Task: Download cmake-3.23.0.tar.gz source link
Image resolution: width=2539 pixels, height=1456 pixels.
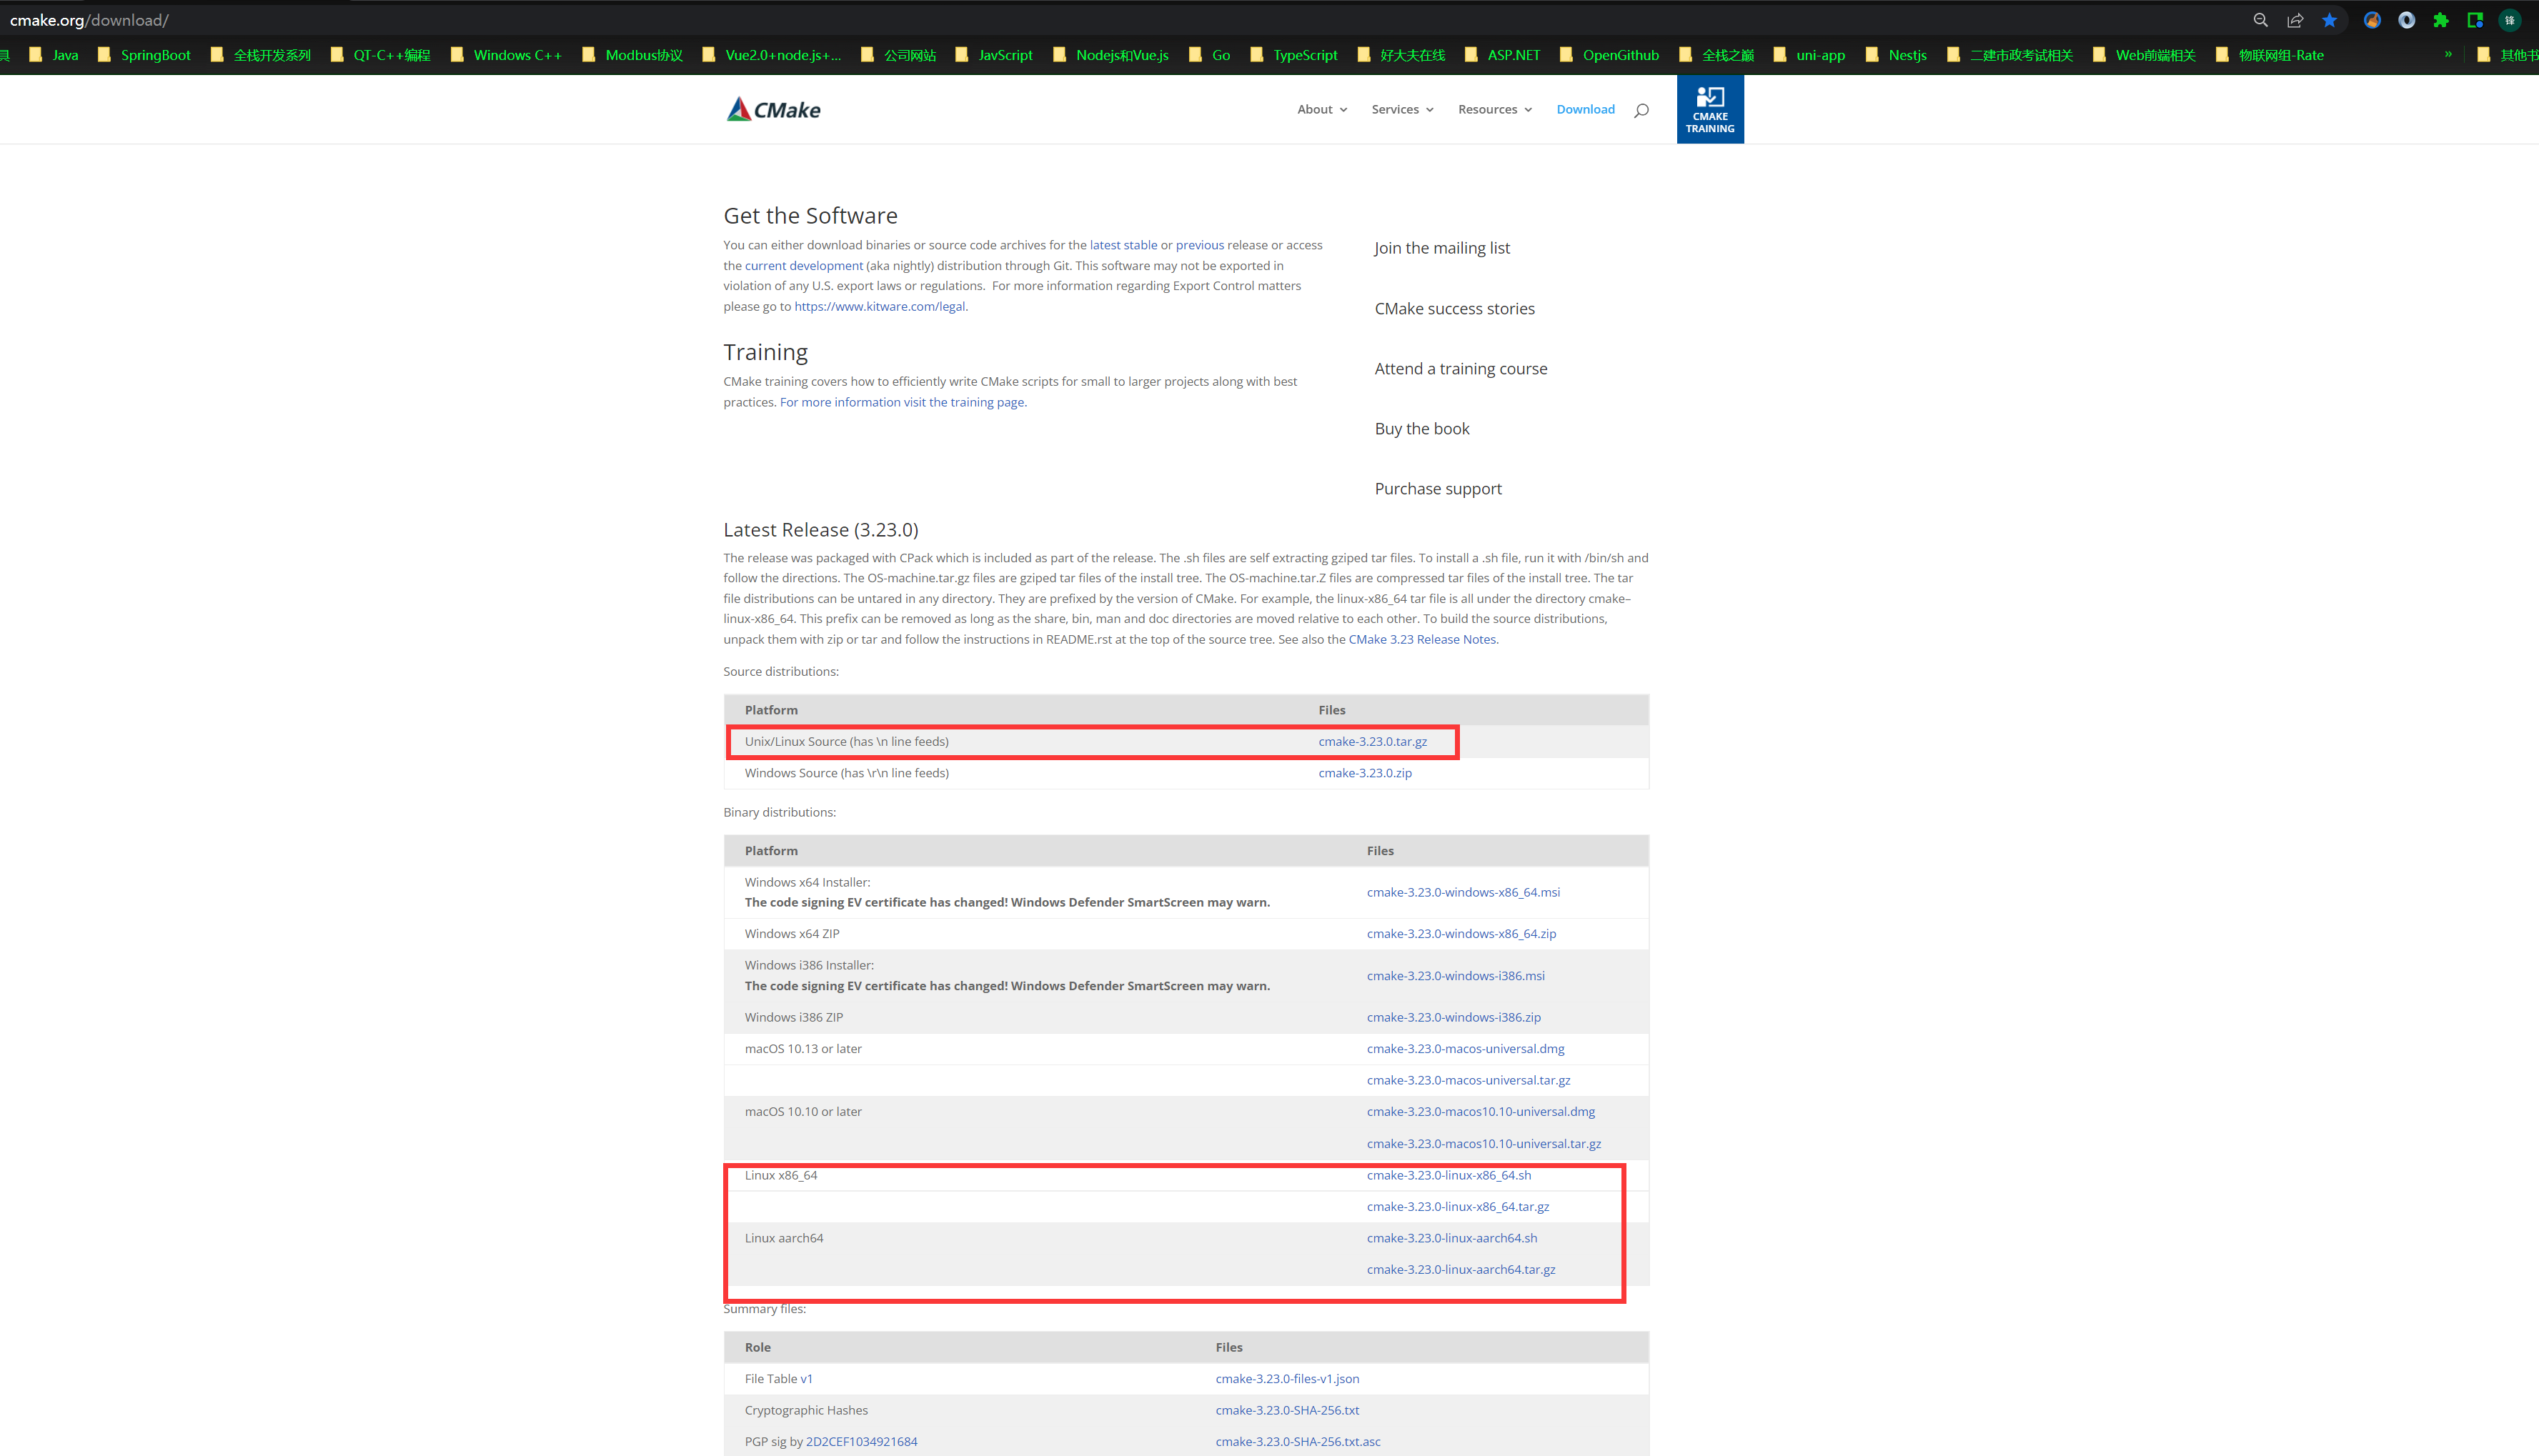Action: click(x=1372, y=741)
